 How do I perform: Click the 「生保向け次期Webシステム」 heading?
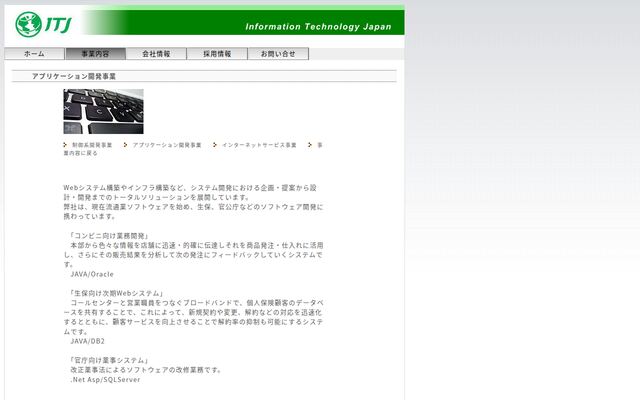coord(116,293)
